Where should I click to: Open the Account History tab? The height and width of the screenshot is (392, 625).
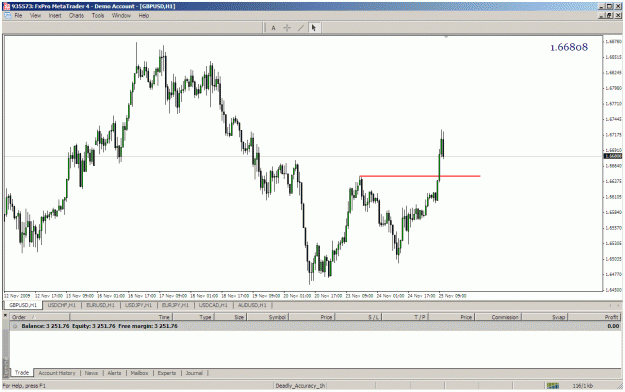pos(57,373)
